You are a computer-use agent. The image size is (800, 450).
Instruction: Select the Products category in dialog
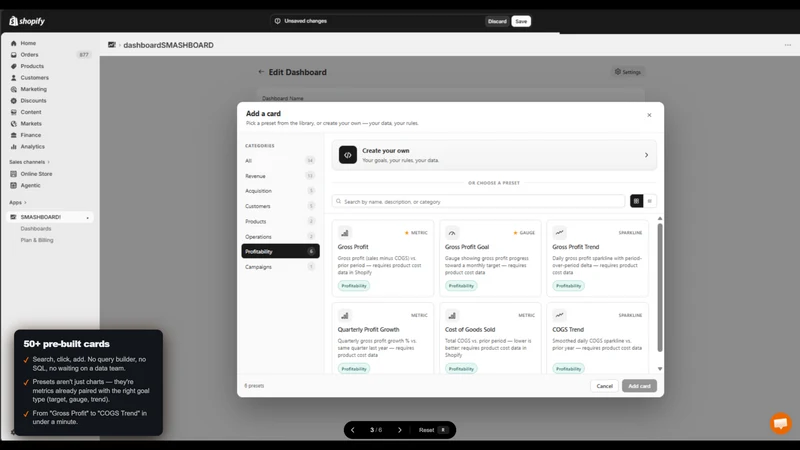(280, 221)
